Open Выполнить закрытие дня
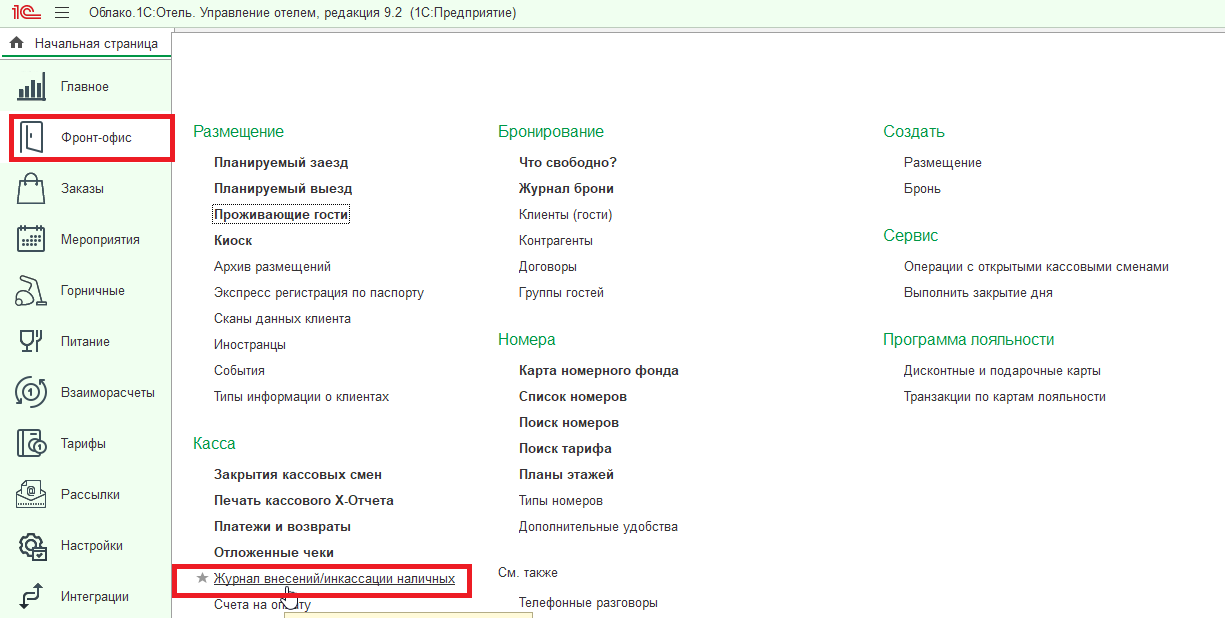The image size is (1225, 618). pyautogui.click(x=978, y=292)
